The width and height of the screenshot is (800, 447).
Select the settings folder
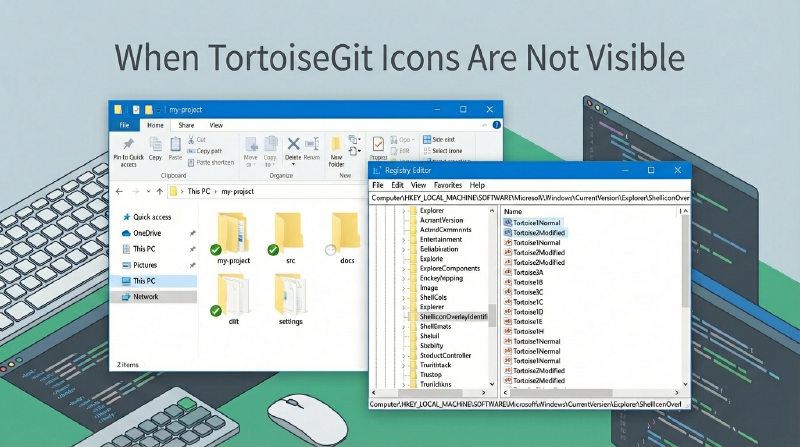(290, 300)
